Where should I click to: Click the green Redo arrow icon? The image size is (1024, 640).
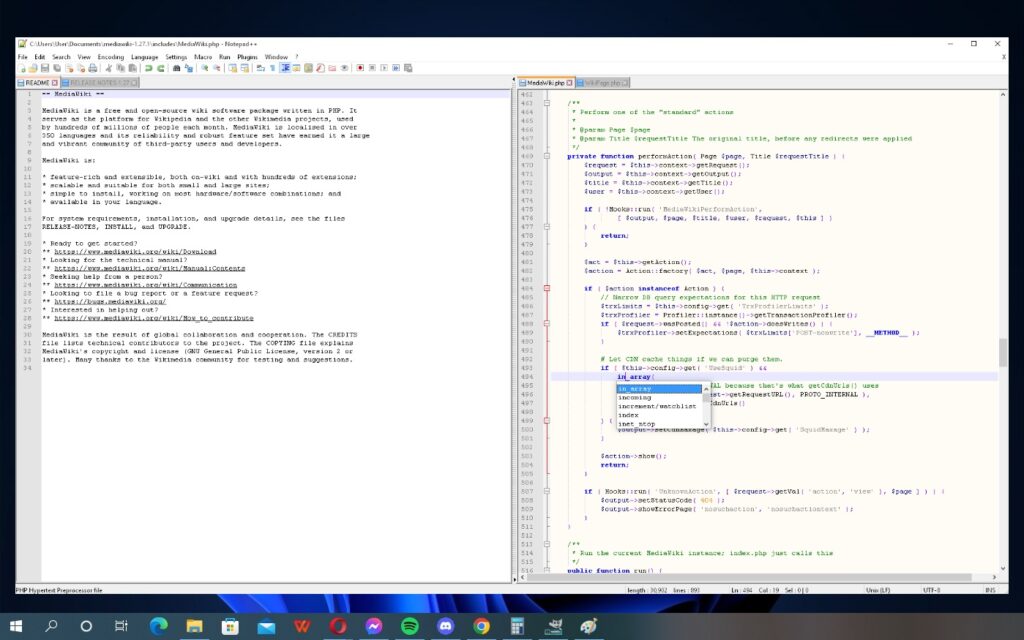[161, 68]
